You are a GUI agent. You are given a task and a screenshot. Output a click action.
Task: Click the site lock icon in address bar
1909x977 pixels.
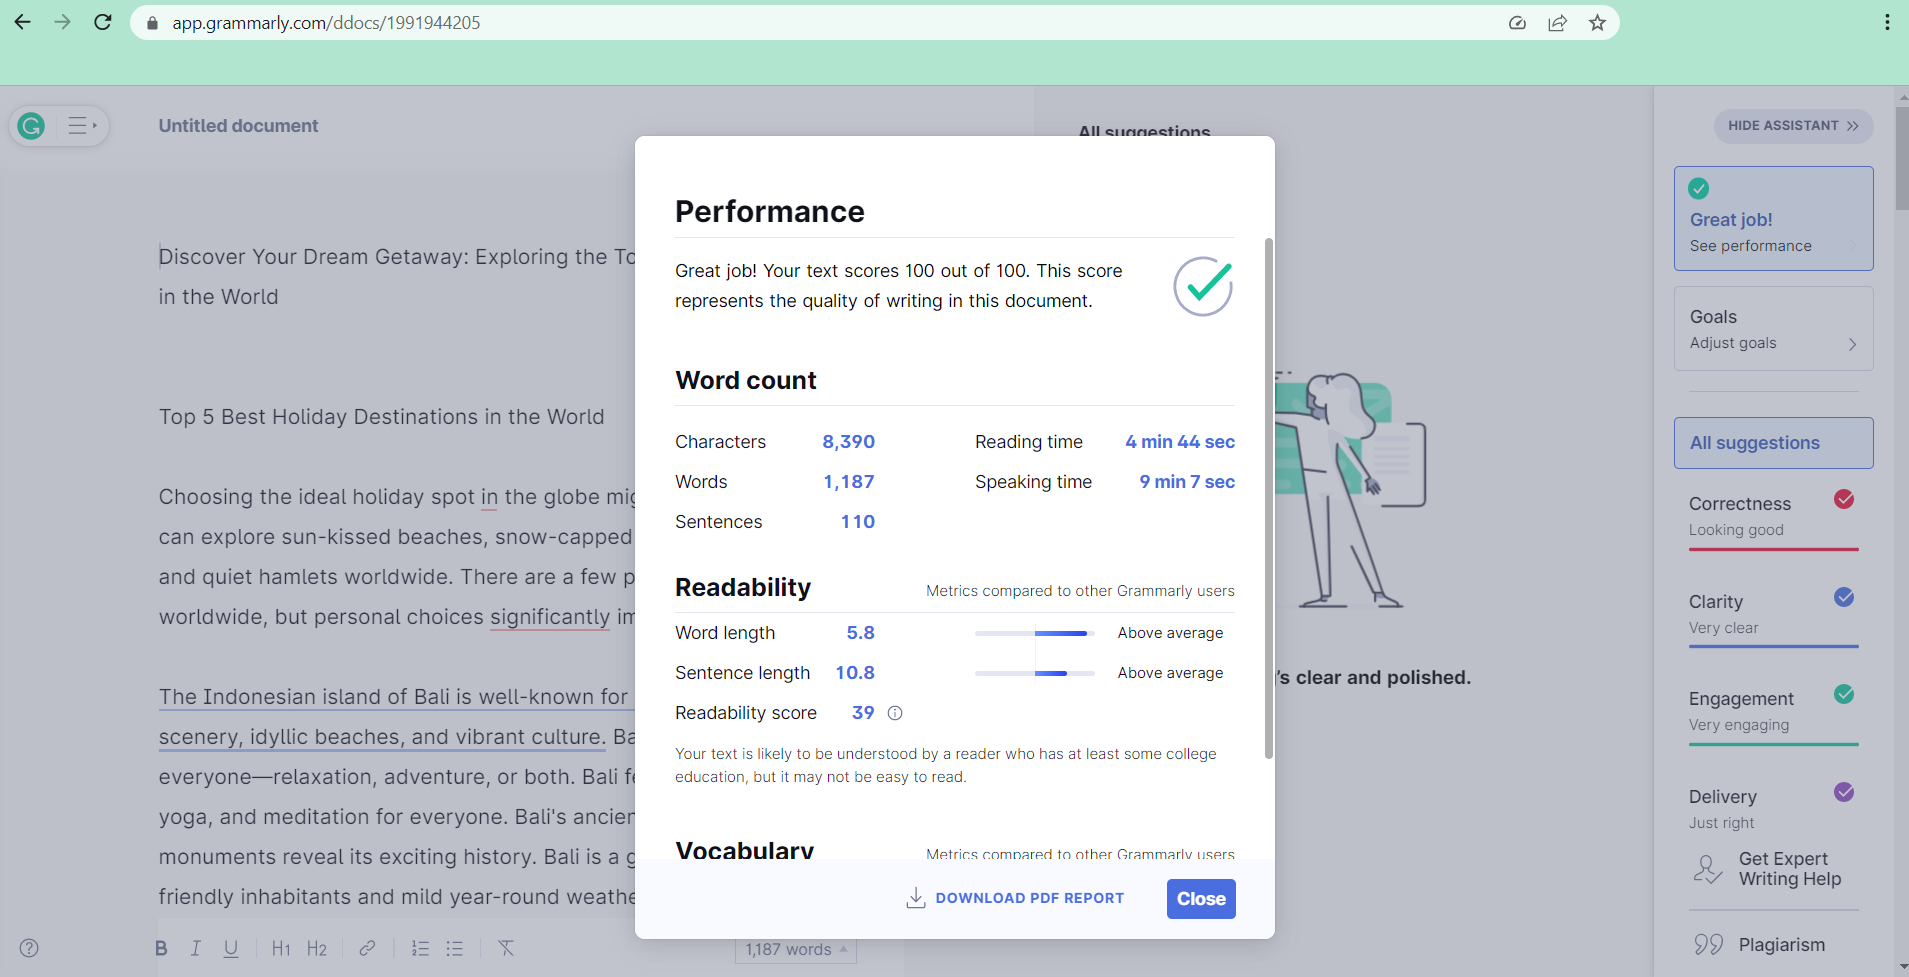(x=152, y=23)
